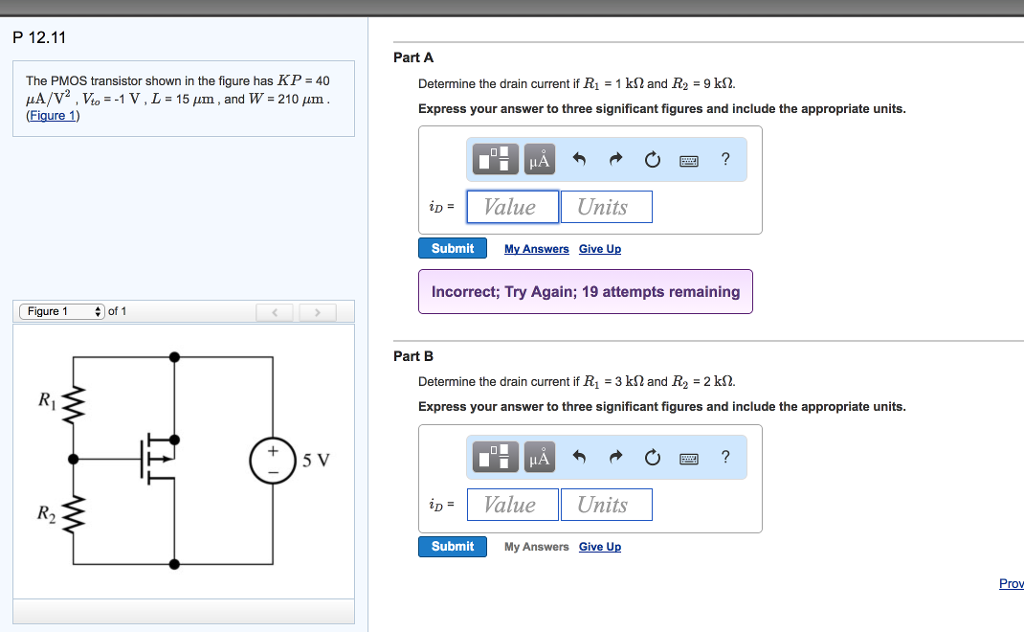Open the Figure 1 selector dropdown
The width and height of the screenshot is (1024, 632).
(x=61, y=311)
